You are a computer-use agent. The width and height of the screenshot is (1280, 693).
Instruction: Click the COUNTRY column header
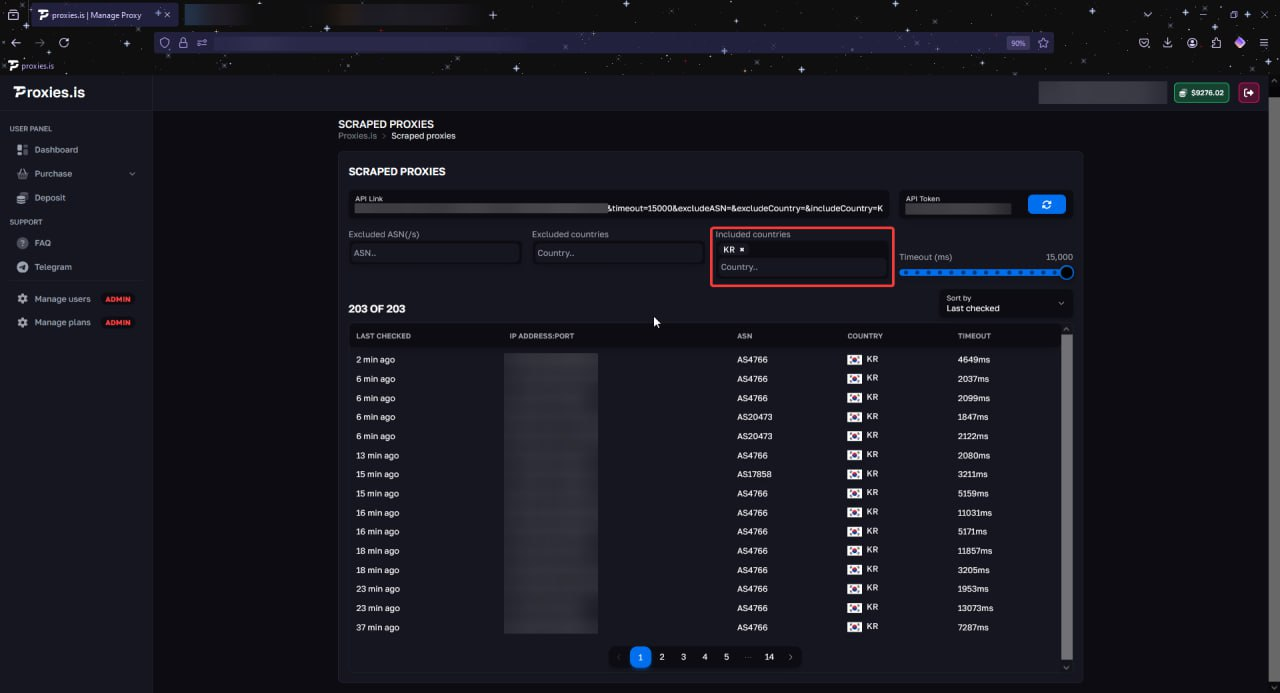pos(865,336)
